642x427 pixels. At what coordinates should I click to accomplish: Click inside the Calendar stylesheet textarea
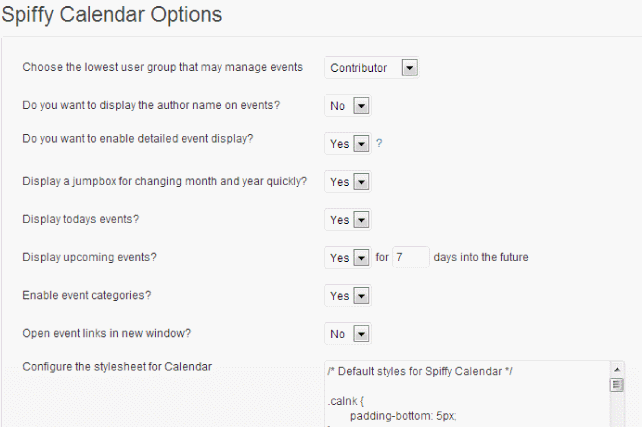467,394
